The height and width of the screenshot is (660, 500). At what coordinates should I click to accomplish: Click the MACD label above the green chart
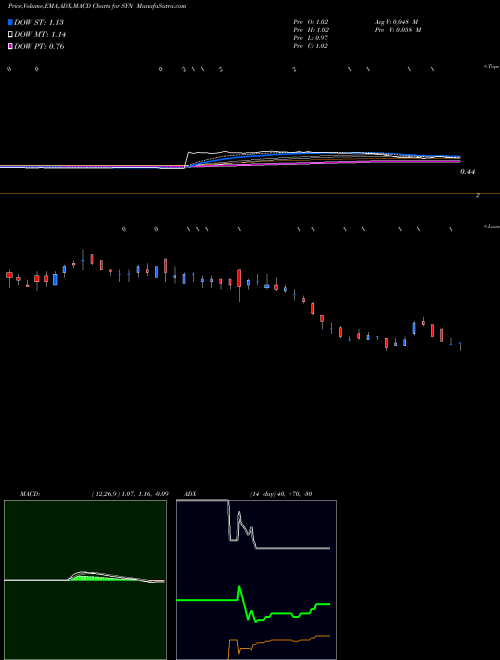coord(30,493)
